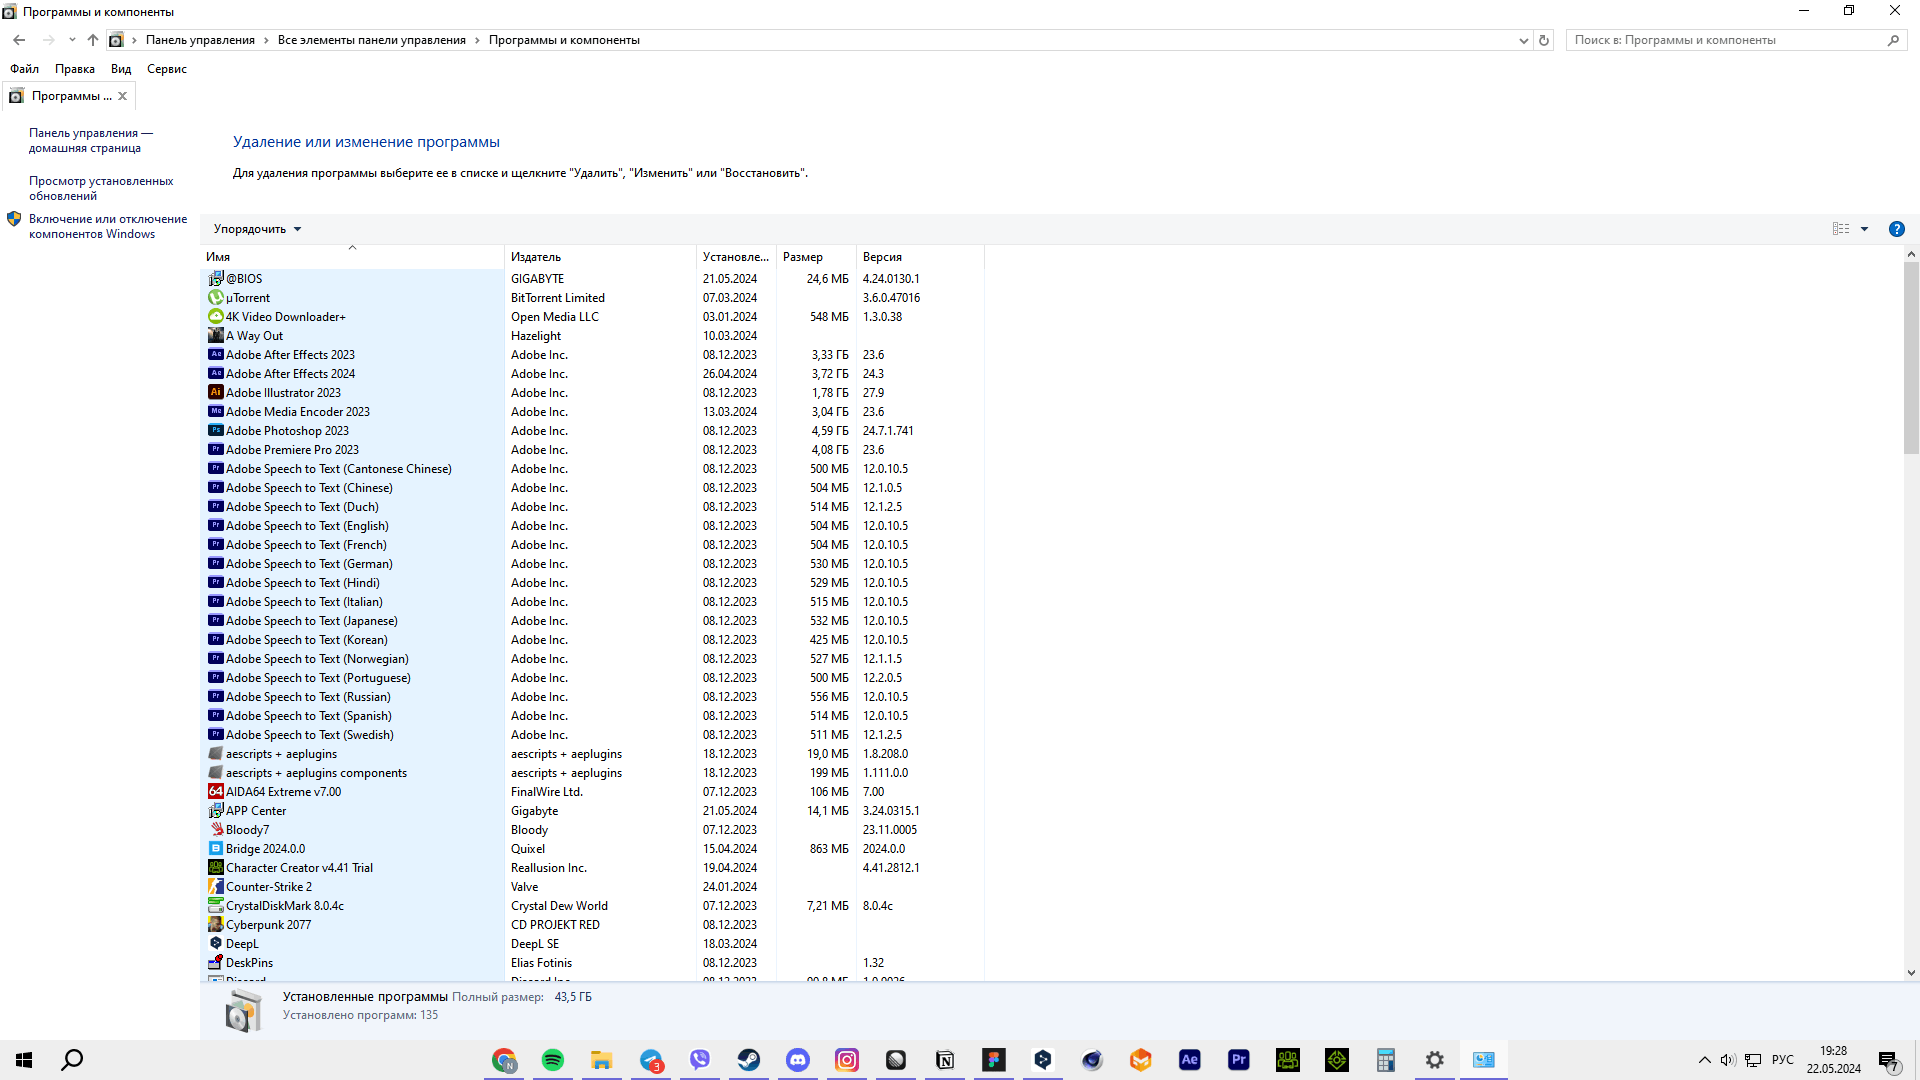The width and height of the screenshot is (1920, 1080).
Task: Sort by the Версия column header
Action: (x=920, y=257)
